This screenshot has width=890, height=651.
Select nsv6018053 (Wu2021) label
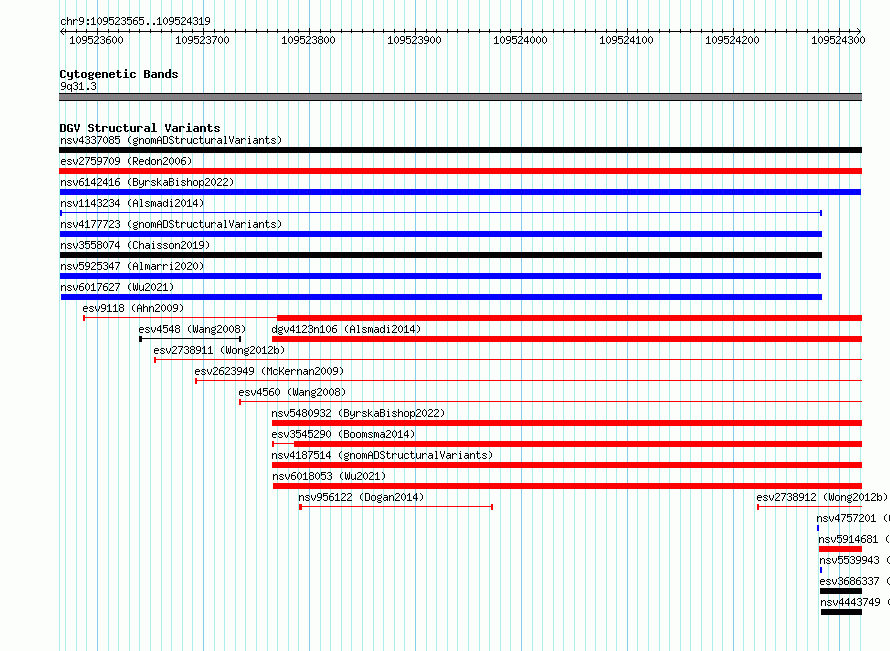pos(329,476)
